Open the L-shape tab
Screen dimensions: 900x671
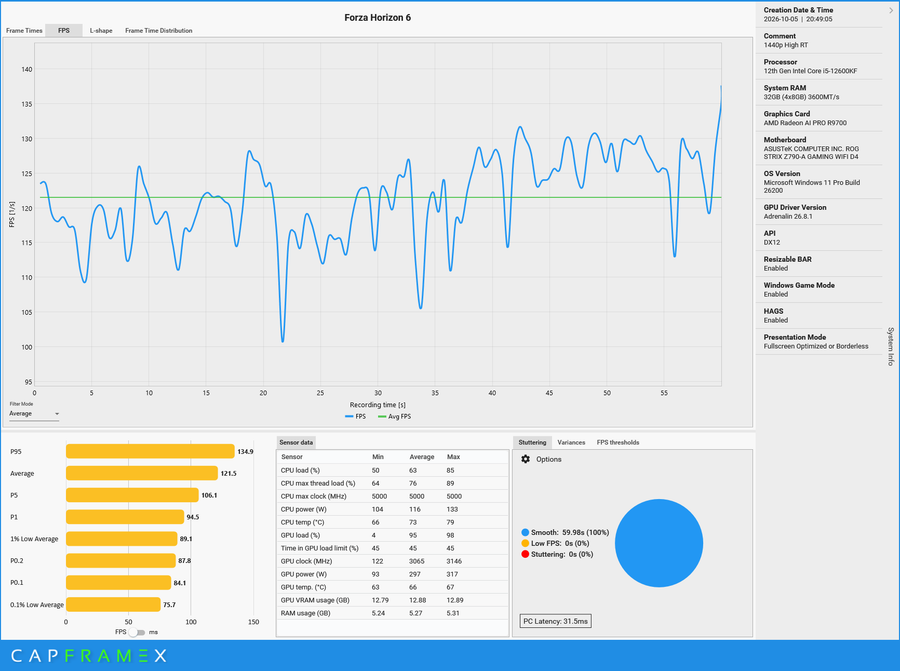click(x=101, y=30)
